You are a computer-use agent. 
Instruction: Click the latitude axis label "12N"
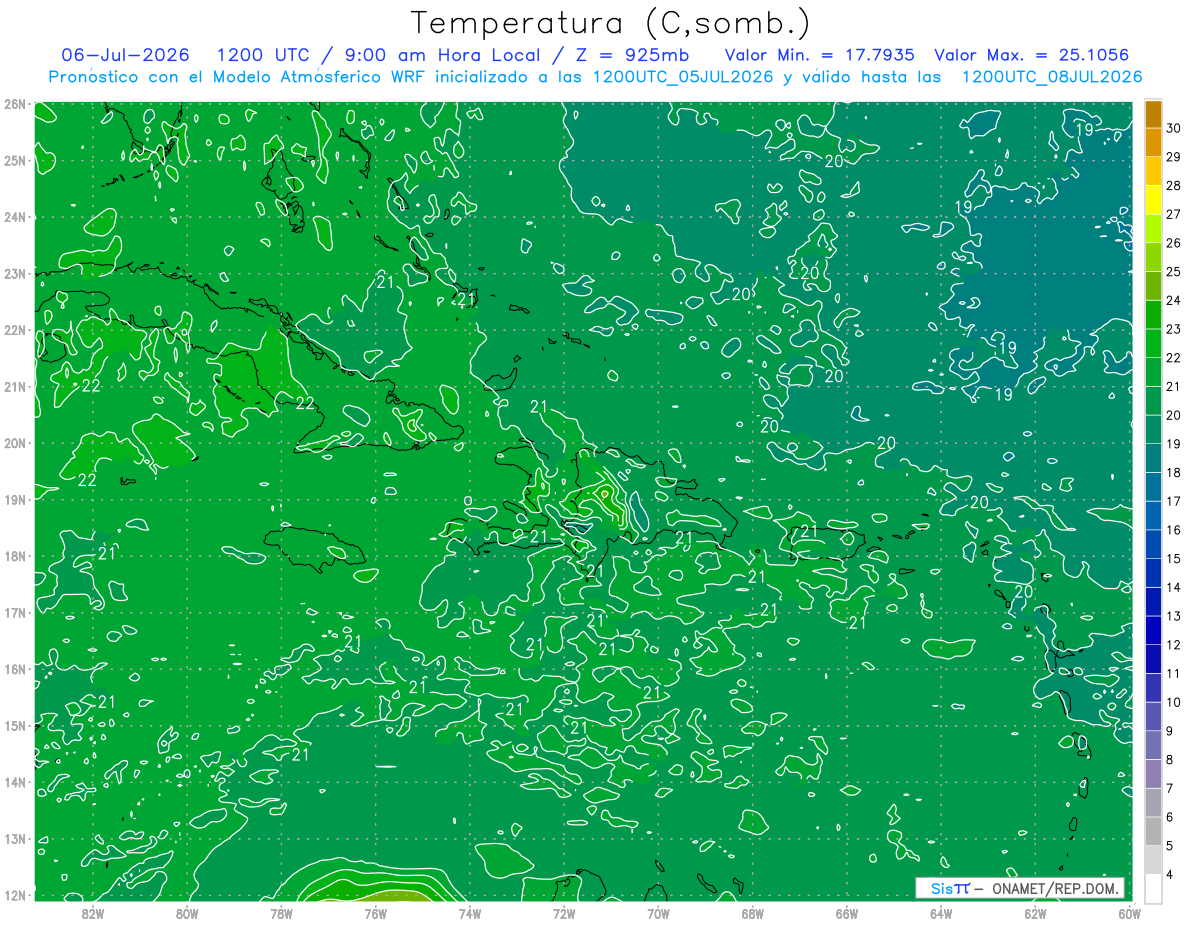14,895
